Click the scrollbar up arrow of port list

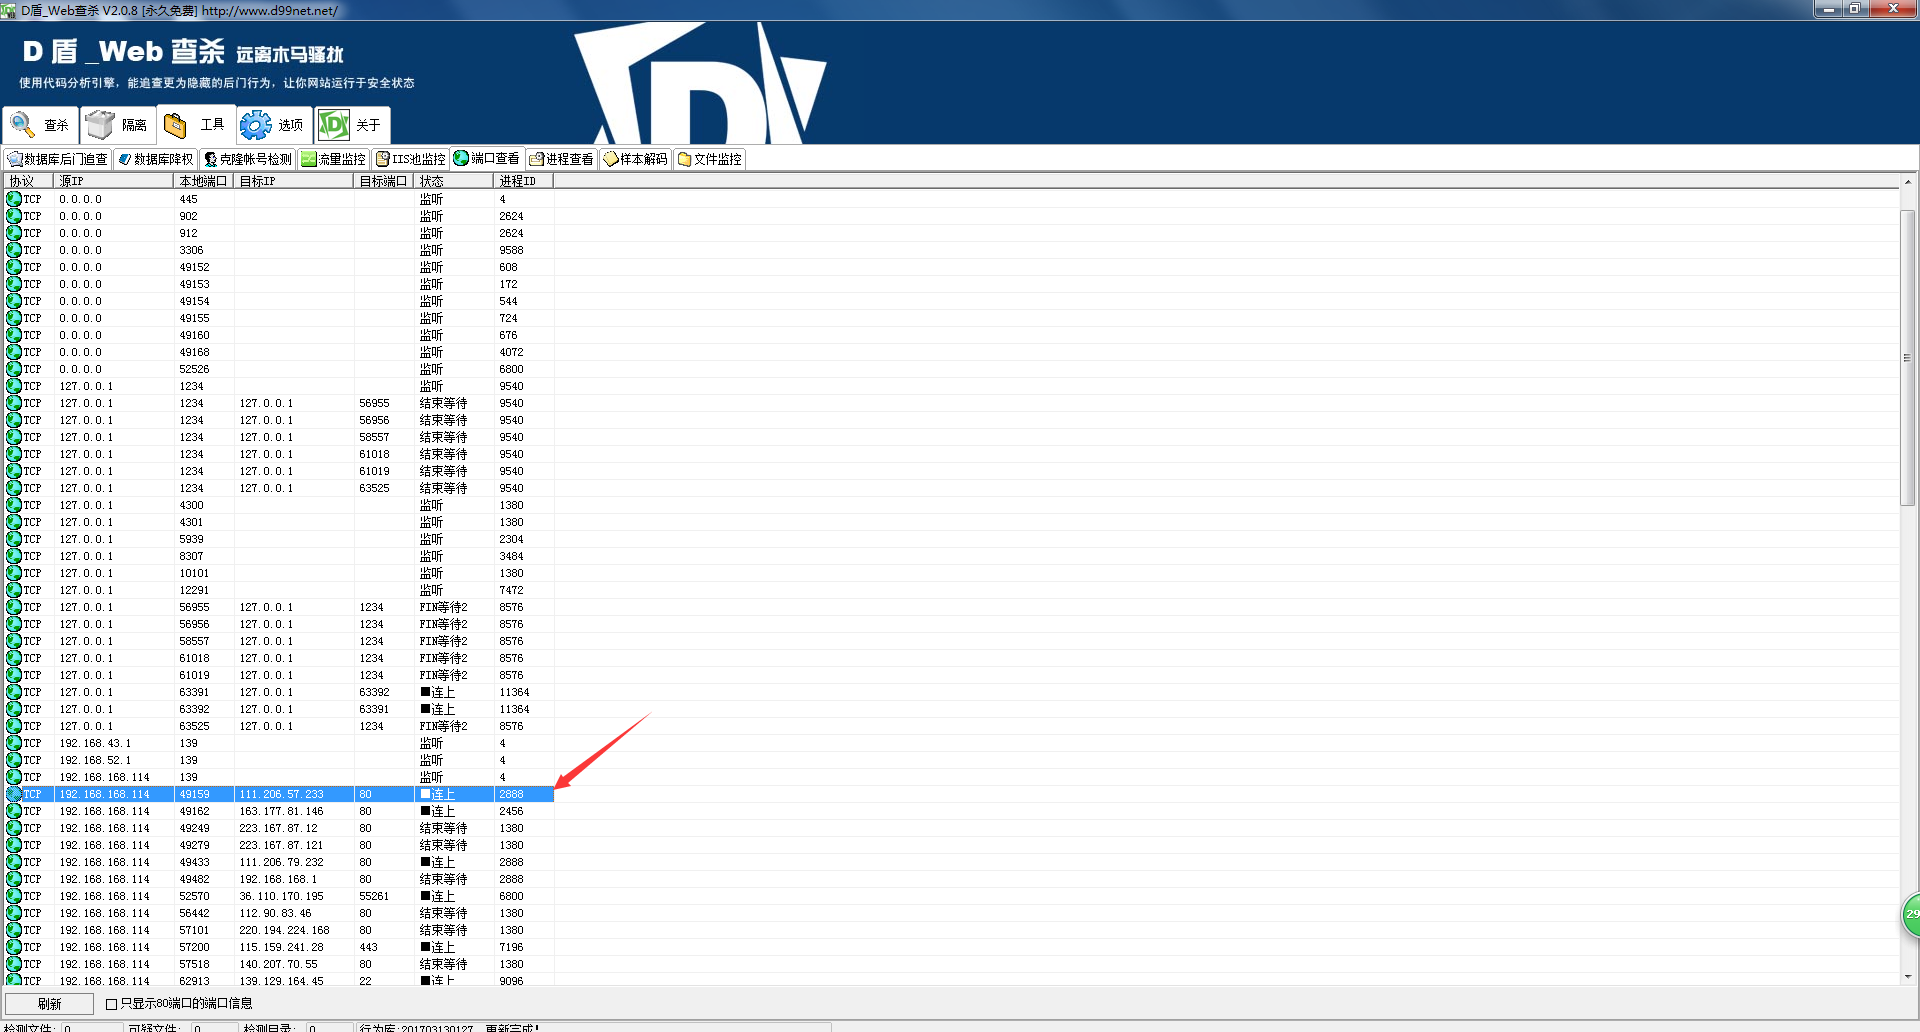[x=1908, y=182]
